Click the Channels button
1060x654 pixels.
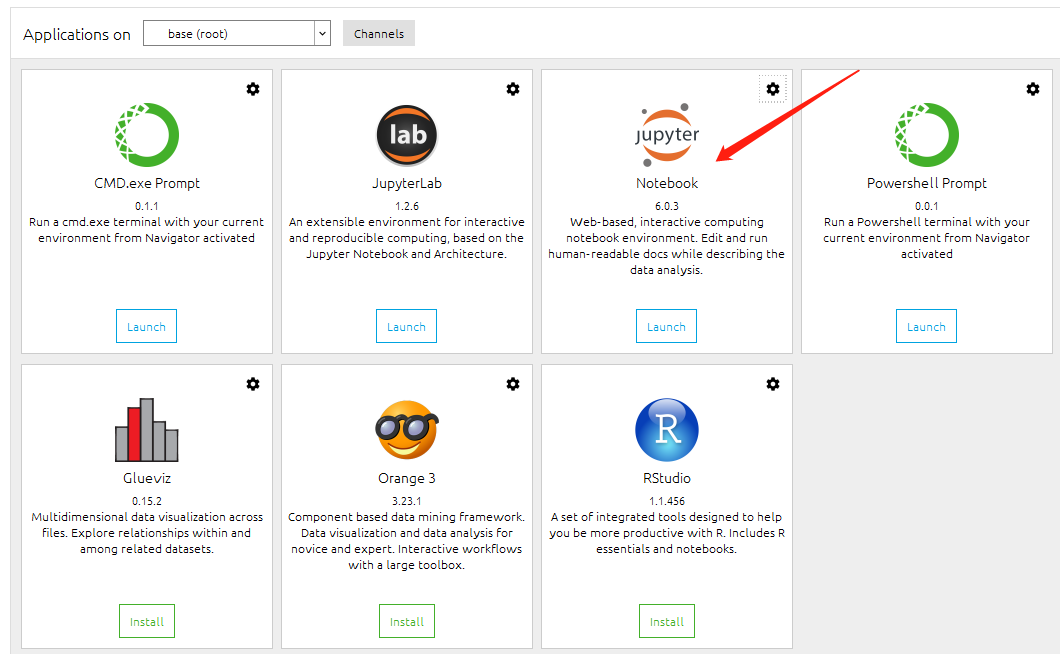379,33
